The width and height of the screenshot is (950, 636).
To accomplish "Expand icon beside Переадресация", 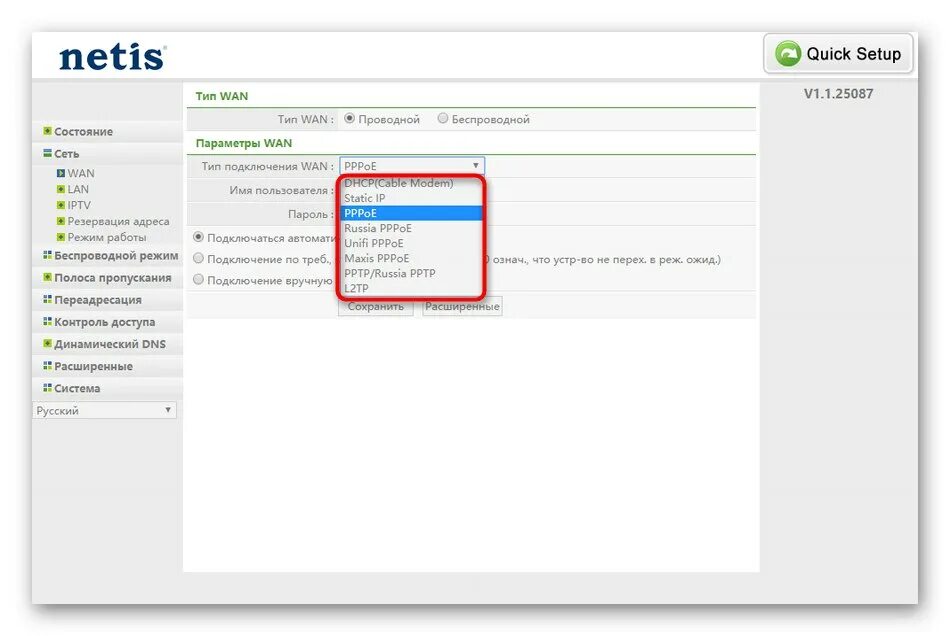I will pos(47,299).
